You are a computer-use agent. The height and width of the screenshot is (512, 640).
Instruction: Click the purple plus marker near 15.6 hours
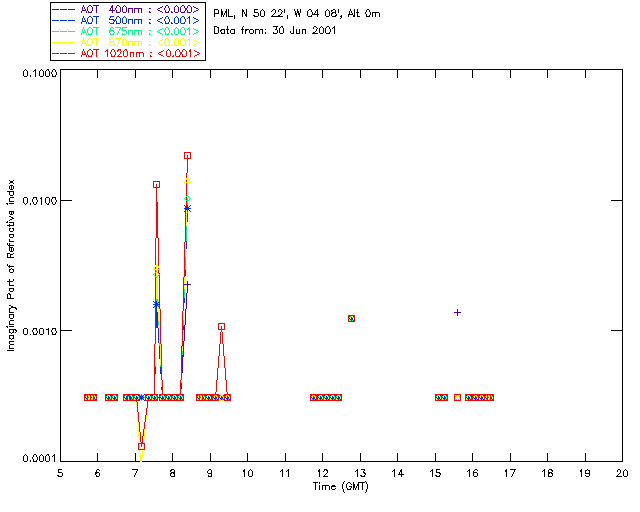point(458,313)
